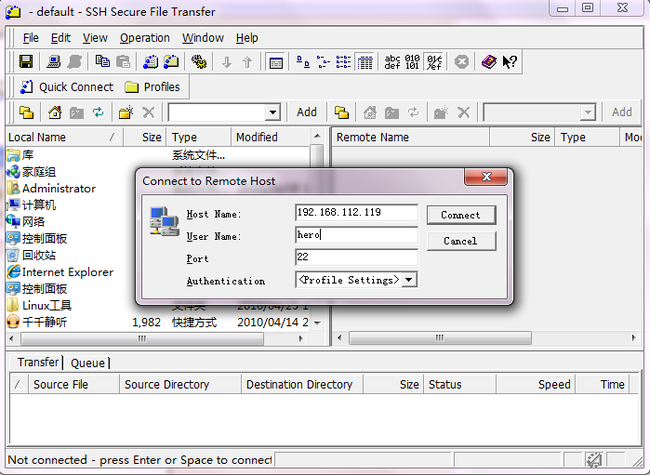Select 回收站 in local list
Viewport: 650px width, 475px height.
[31, 255]
